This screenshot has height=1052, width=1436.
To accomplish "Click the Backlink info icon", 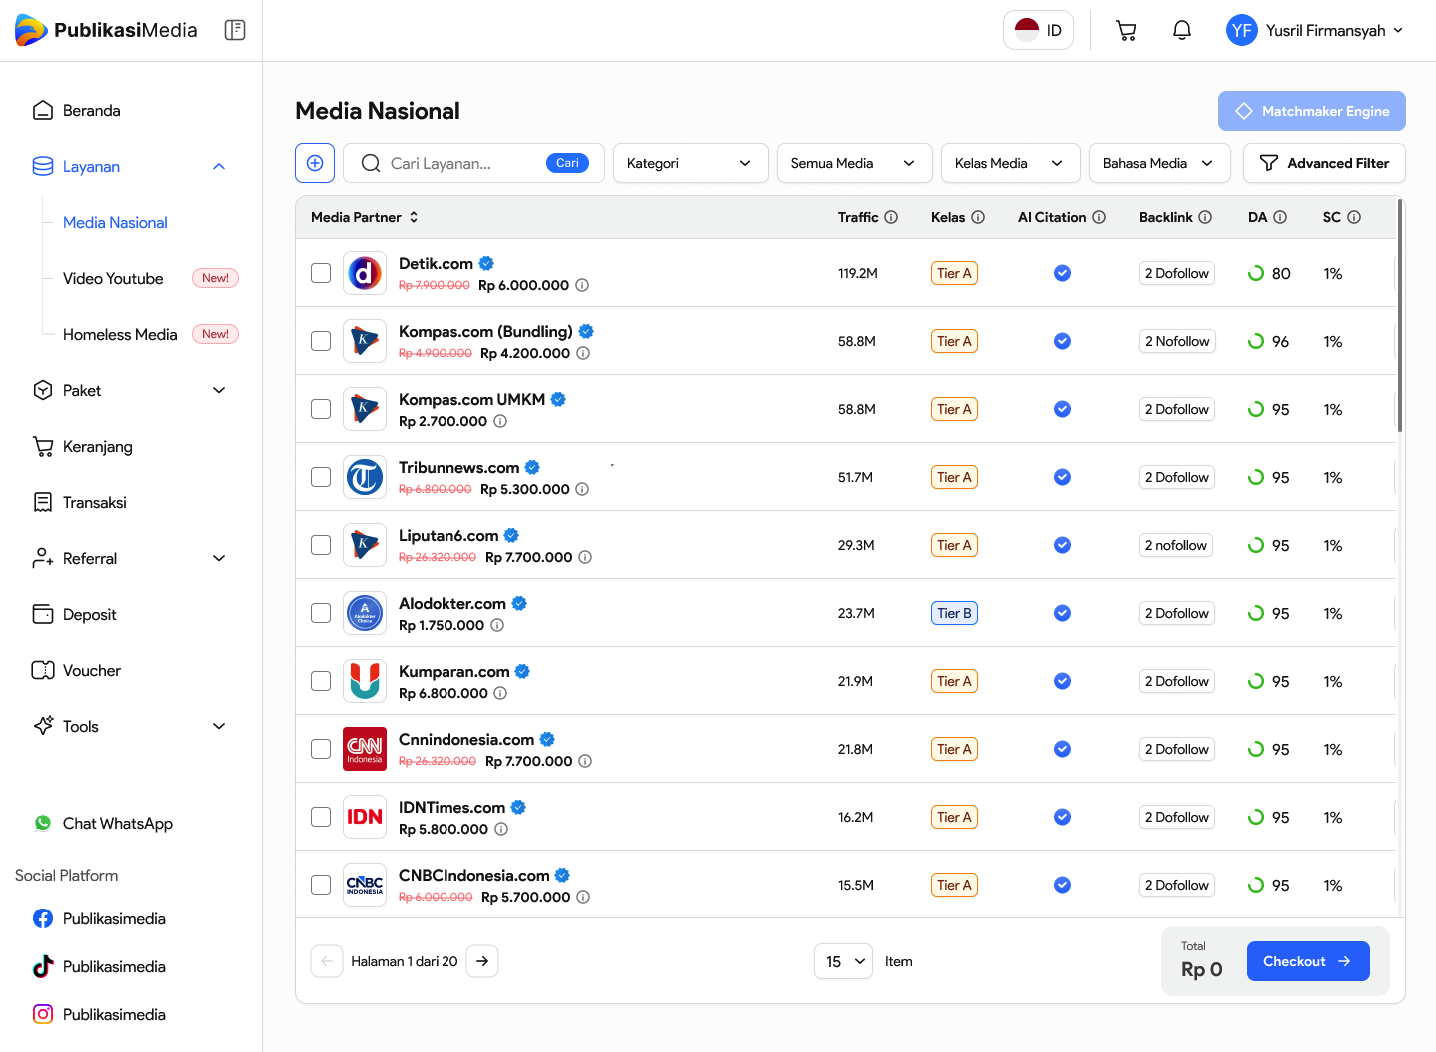I will [1205, 217].
